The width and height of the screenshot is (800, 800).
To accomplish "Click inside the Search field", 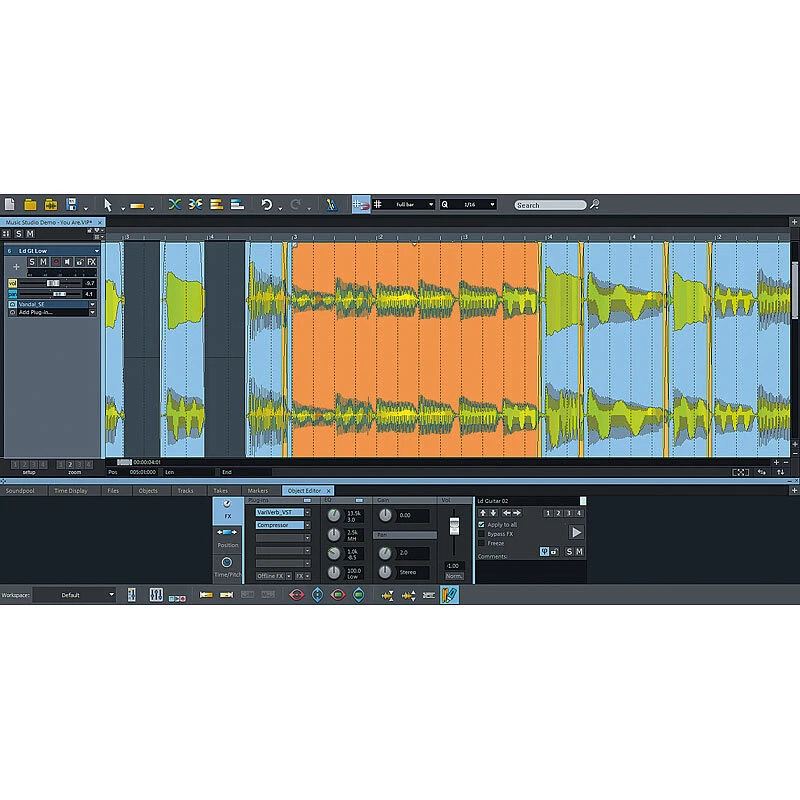I will [x=550, y=204].
